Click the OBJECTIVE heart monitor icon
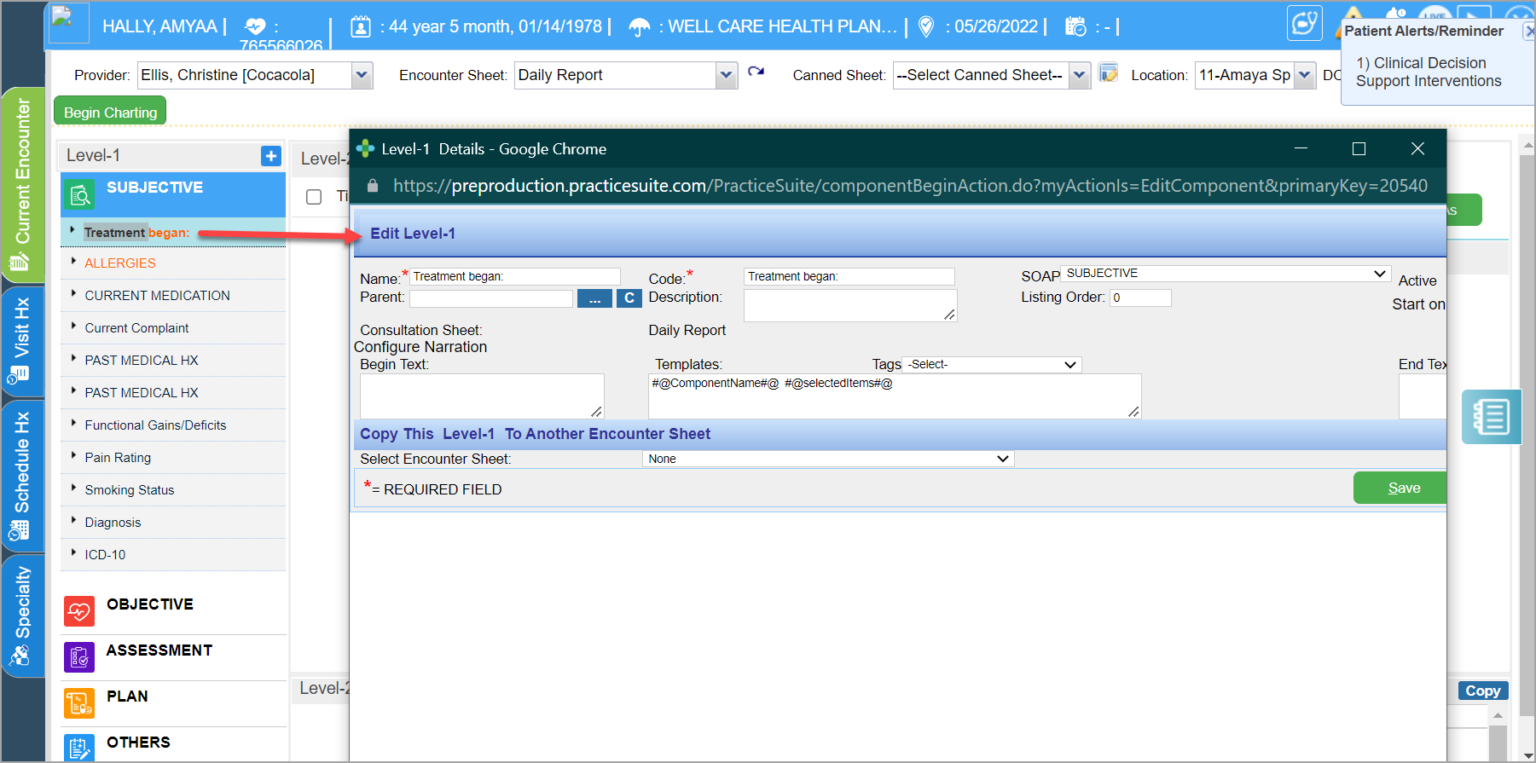 point(79,611)
